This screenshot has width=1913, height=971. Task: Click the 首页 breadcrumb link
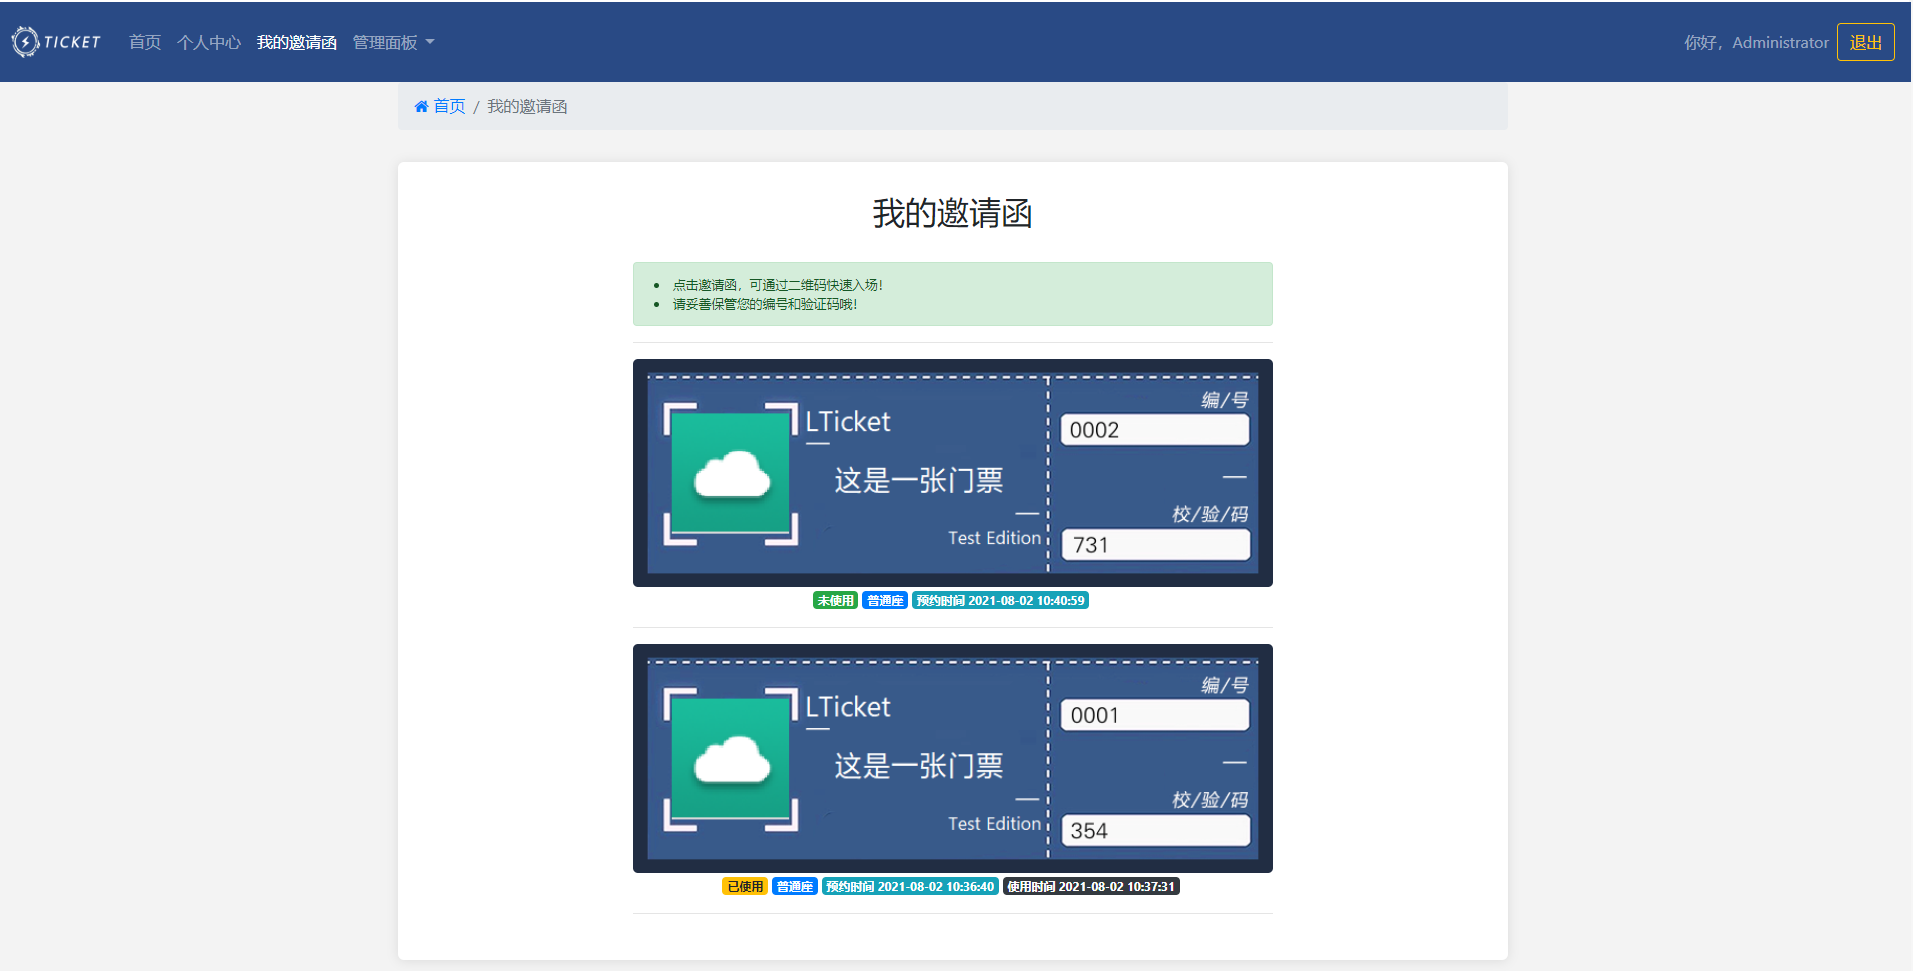pos(449,107)
